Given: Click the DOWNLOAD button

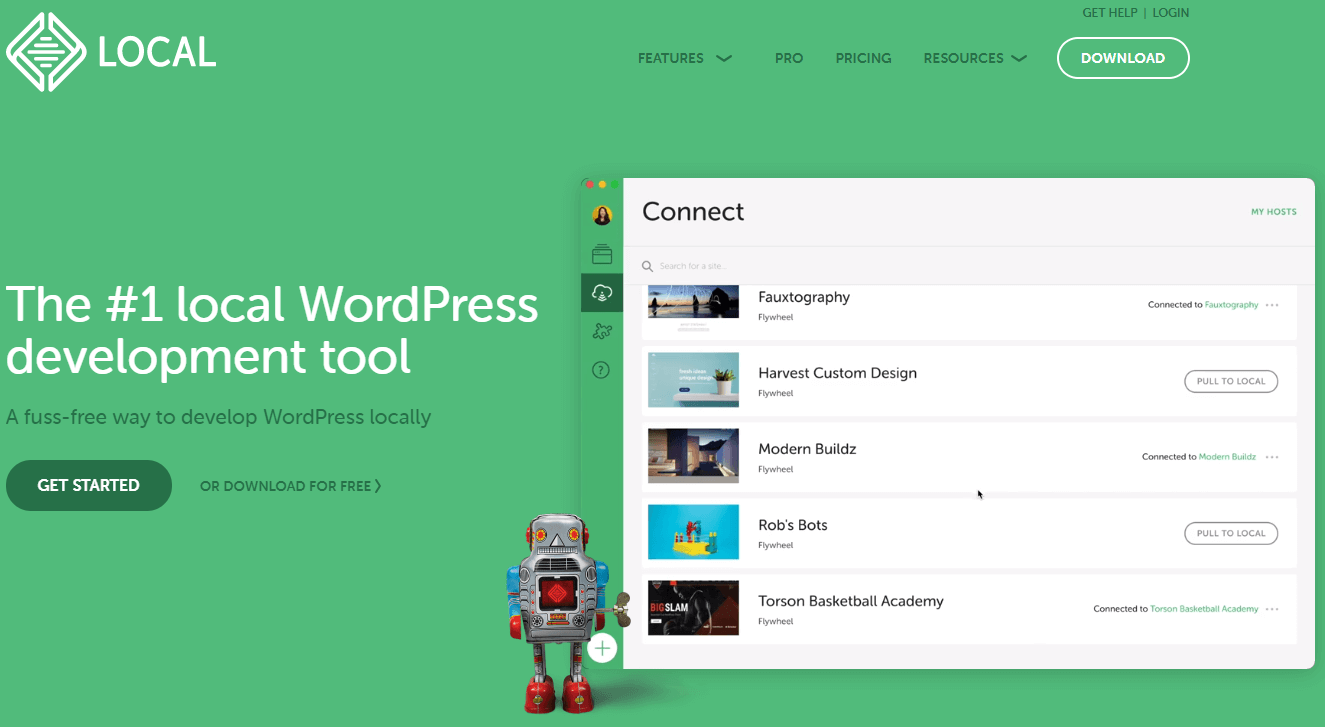Looking at the screenshot, I should click(1122, 58).
